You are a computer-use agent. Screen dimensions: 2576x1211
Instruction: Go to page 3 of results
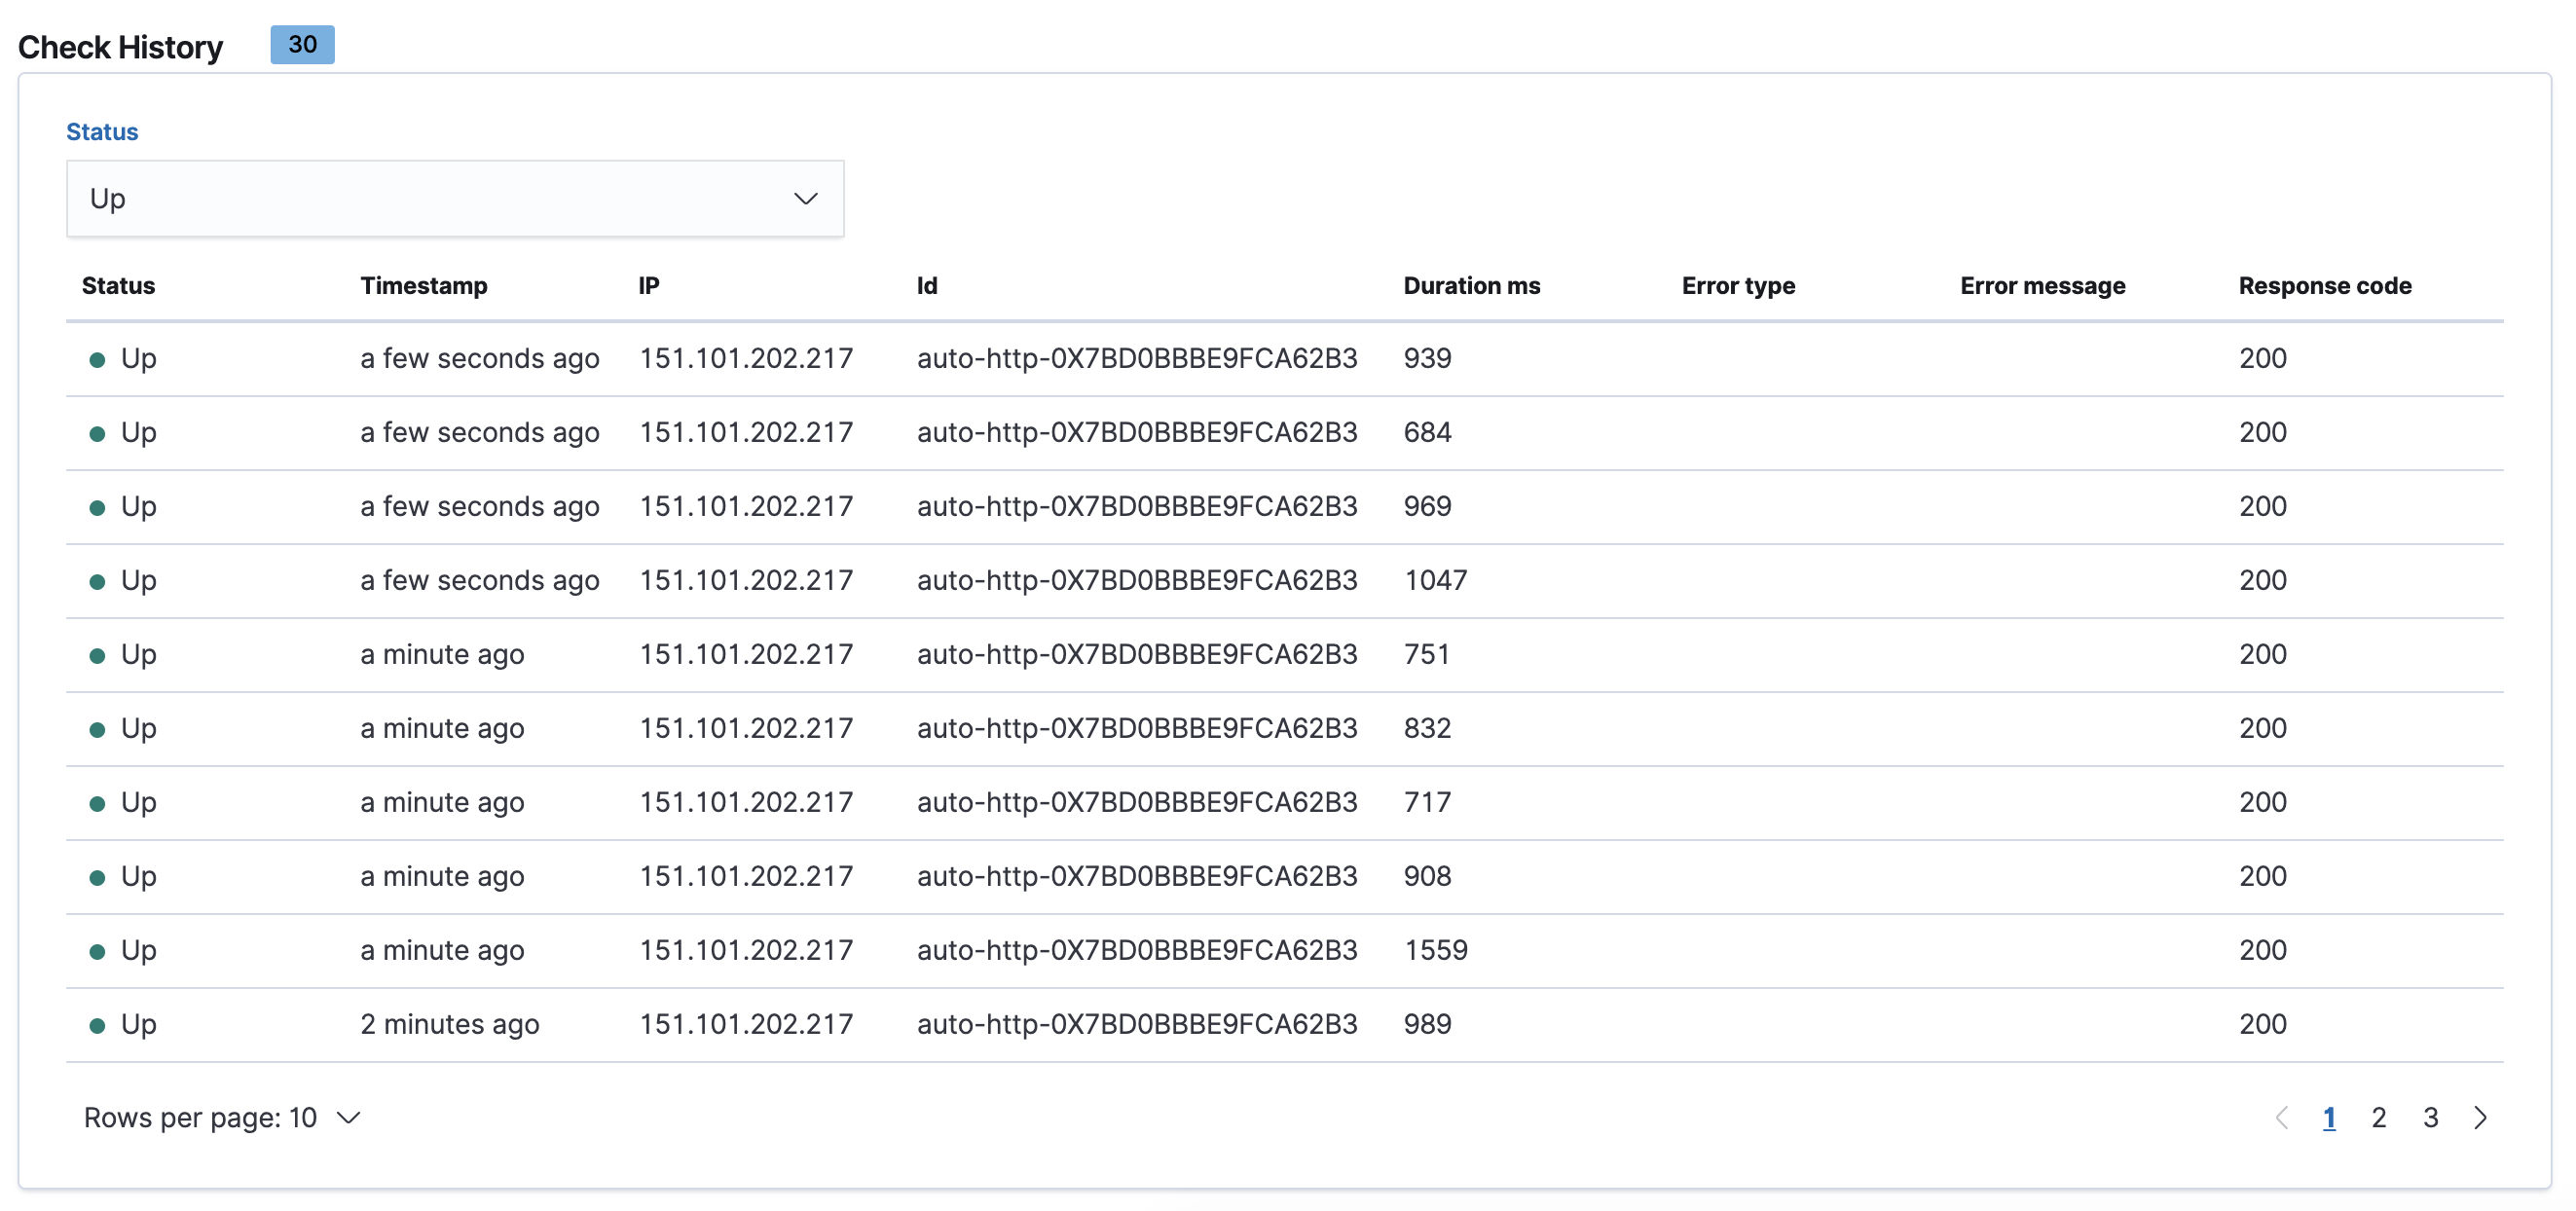tap(2430, 1117)
